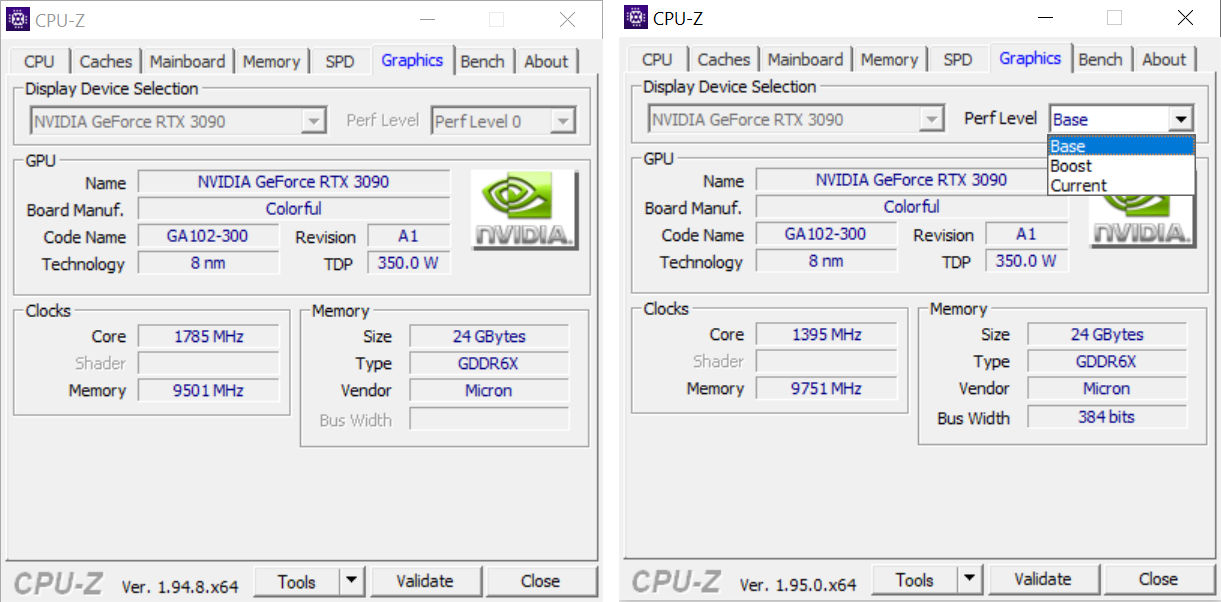Select Graphics tab in right window
This screenshot has width=1221, height=602.
[1030, 58]
